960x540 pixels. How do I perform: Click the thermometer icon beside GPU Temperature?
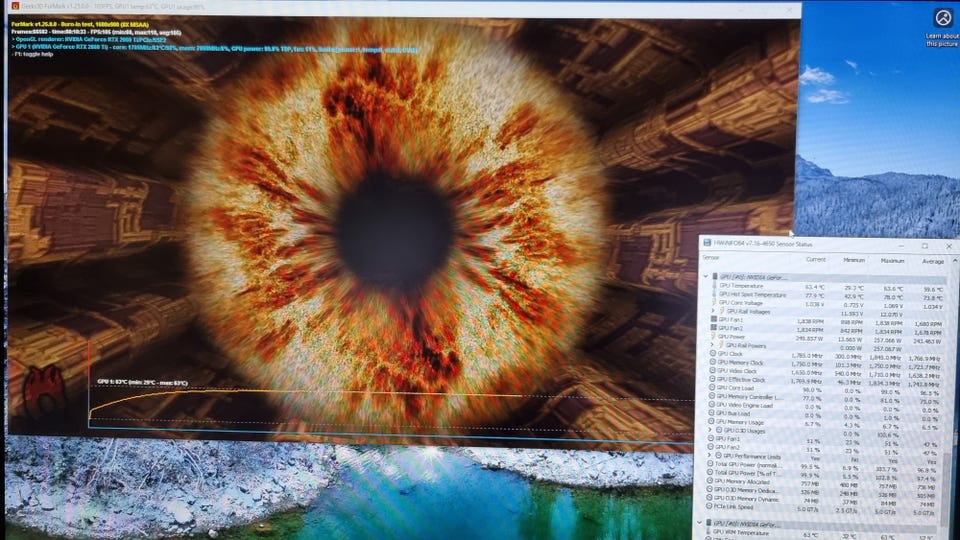click(714, 286)
